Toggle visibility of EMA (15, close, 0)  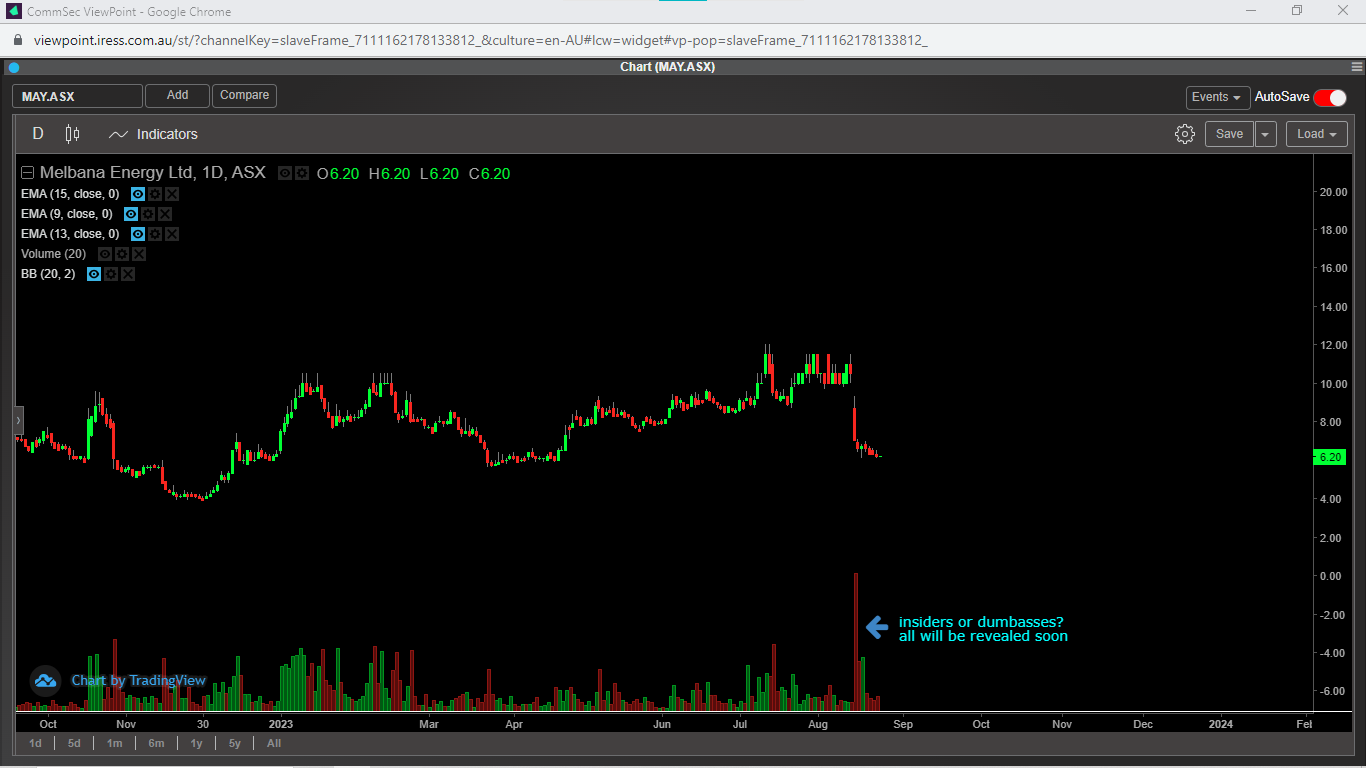point(138,194)
